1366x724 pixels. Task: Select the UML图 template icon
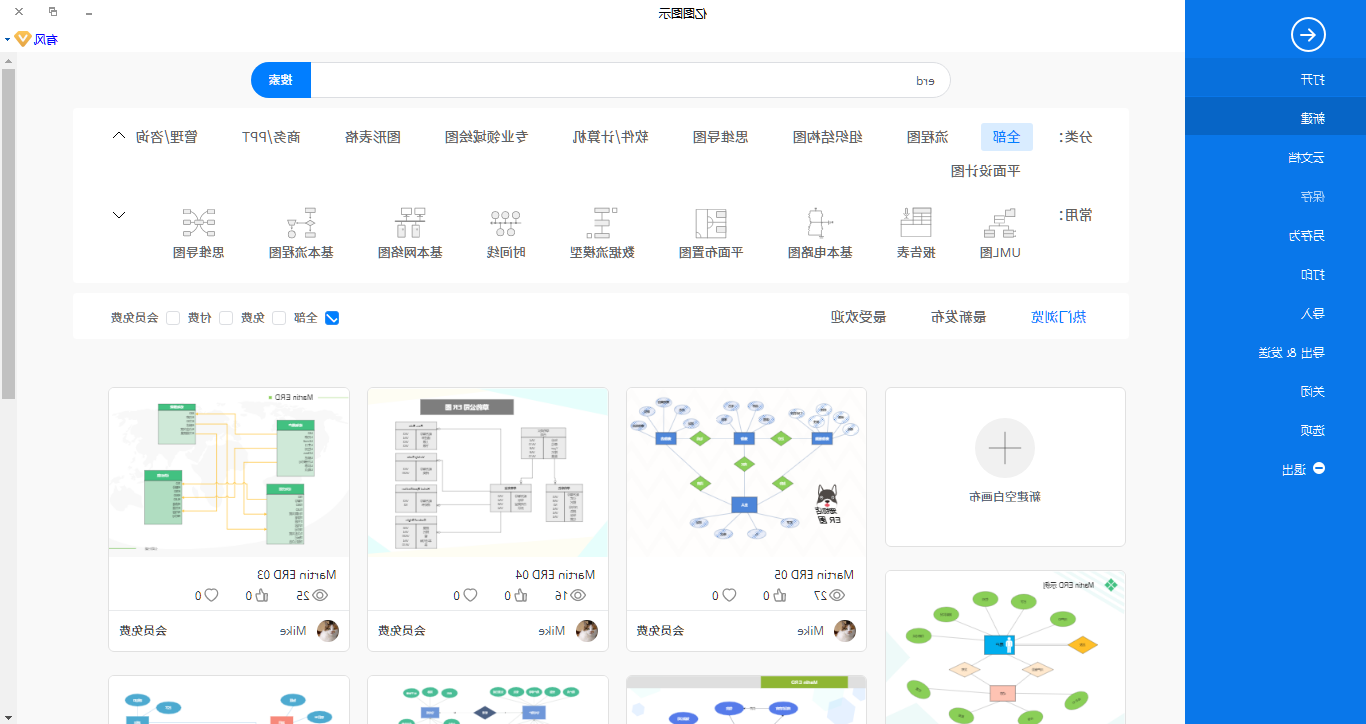[1000, 223]
